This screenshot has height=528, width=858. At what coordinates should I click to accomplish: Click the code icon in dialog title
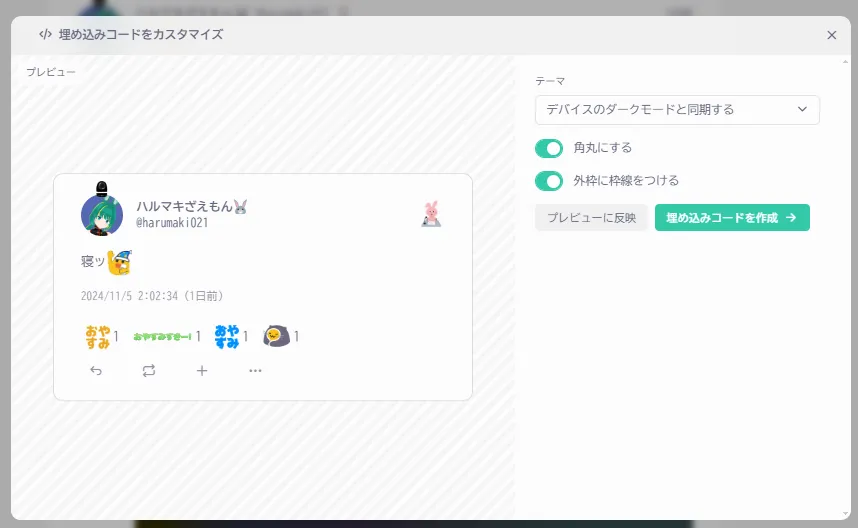[45, 34]
